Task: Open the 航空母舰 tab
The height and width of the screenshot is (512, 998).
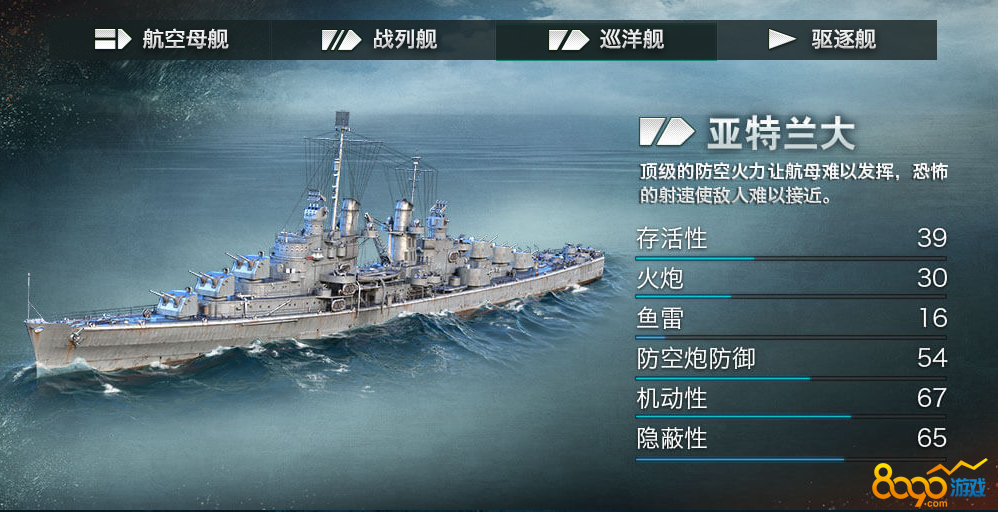Action: coord(161,39)
